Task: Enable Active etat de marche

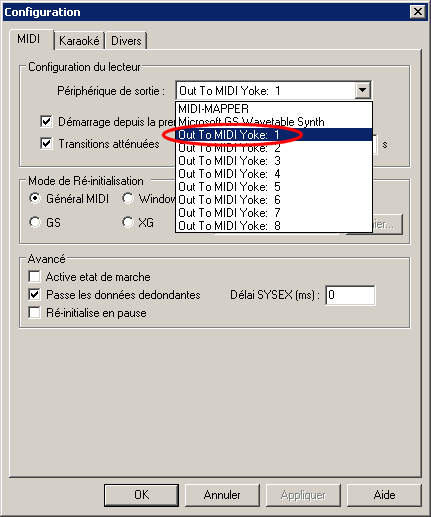Action: (35, 277)
